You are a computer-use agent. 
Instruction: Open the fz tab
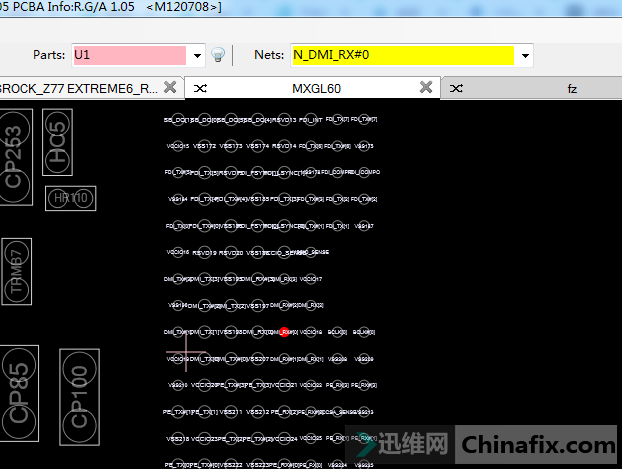coord(572,89)
